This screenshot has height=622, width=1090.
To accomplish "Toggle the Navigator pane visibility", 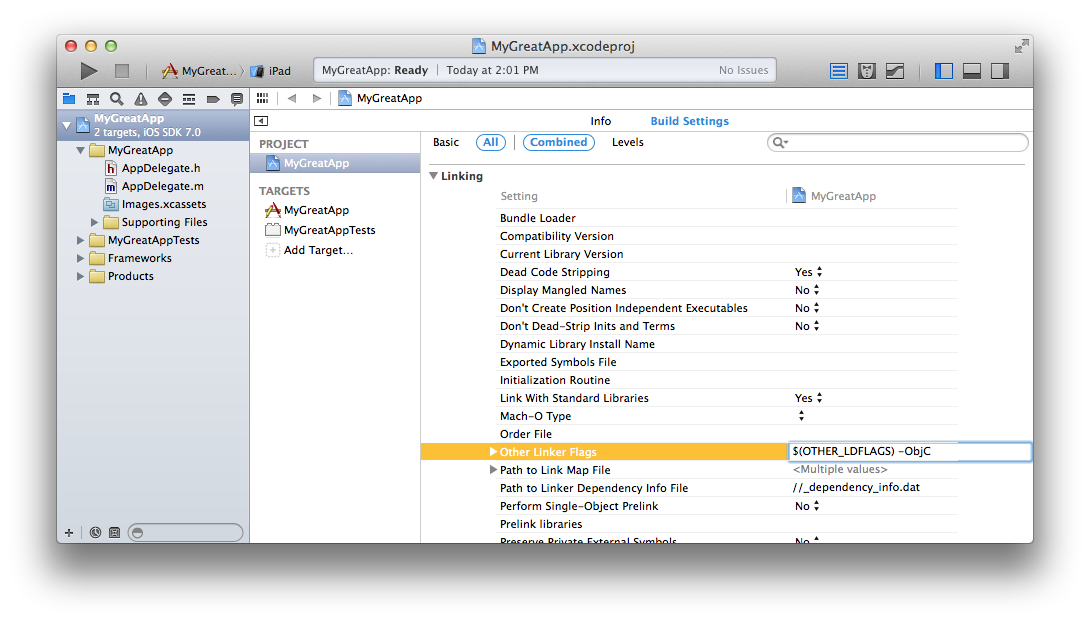I will point(943,71).
